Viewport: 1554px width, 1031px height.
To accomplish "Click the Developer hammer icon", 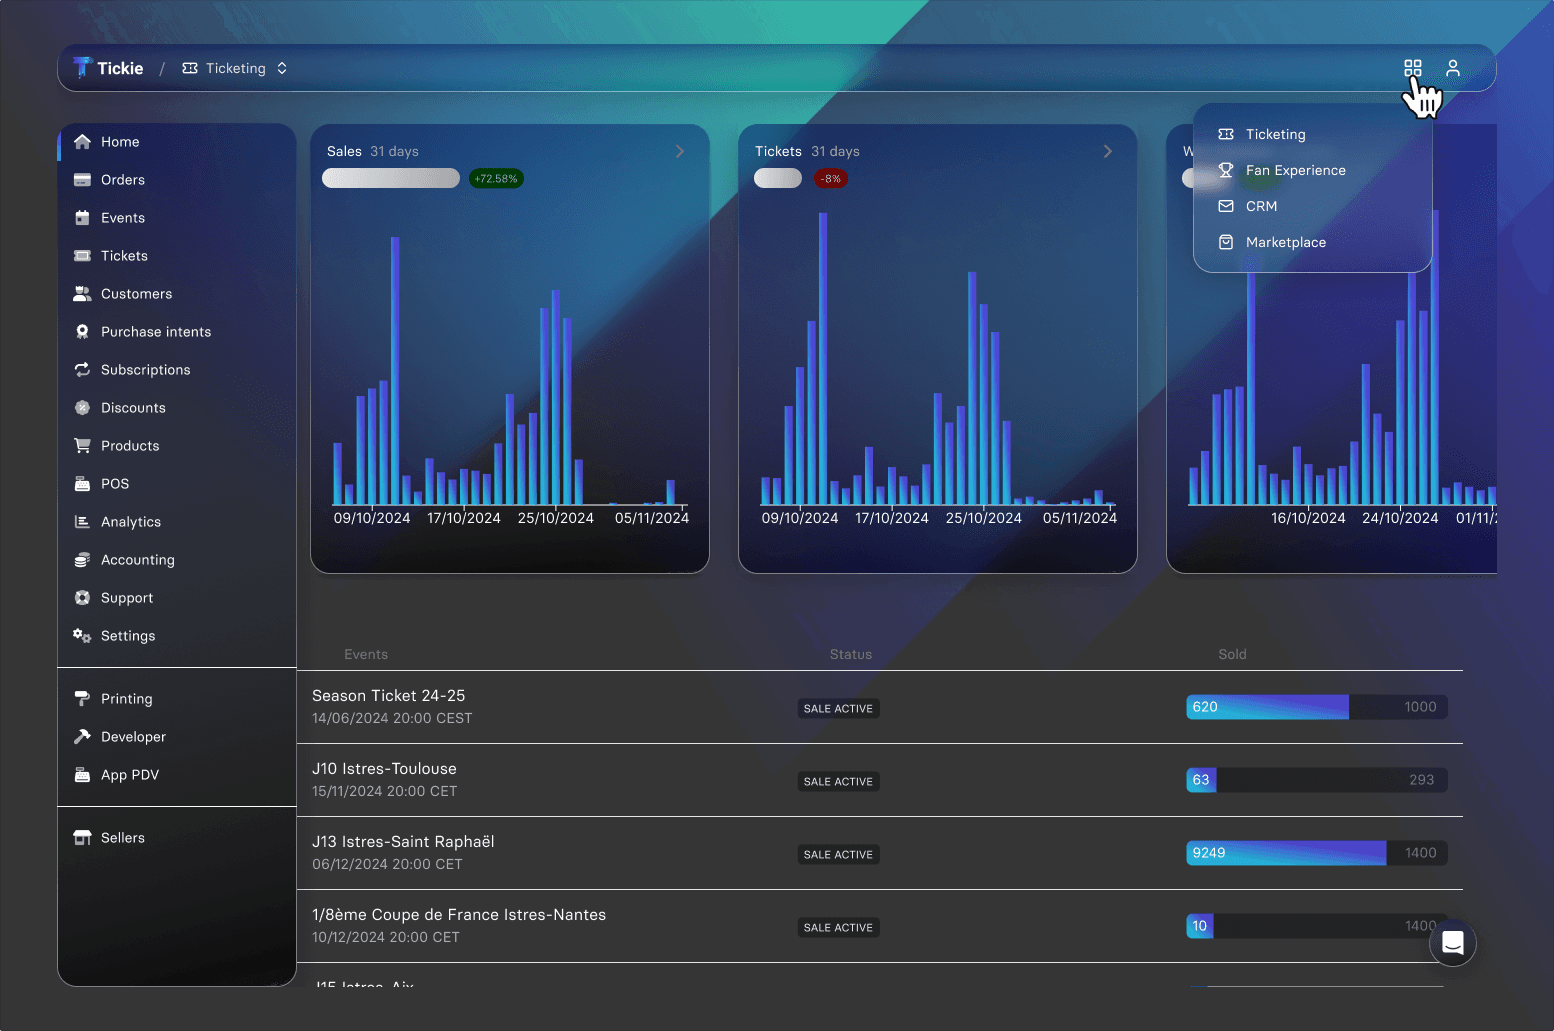I will (x=82, y=737).
